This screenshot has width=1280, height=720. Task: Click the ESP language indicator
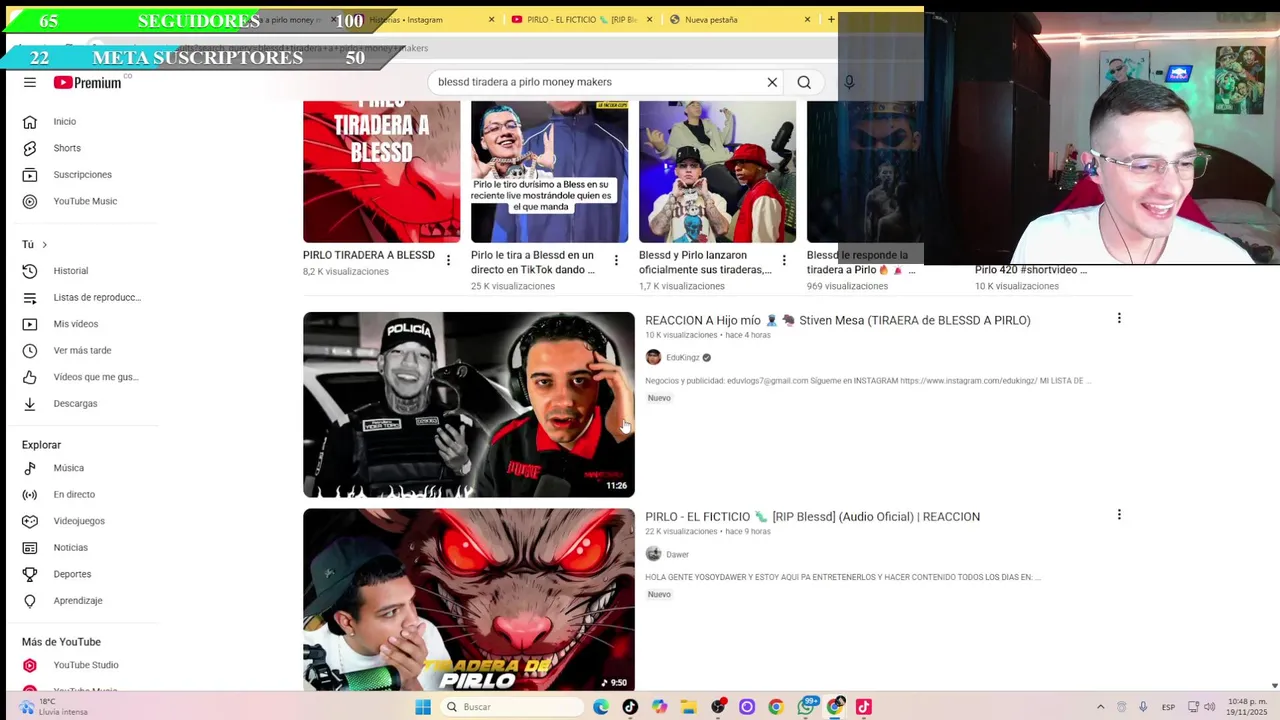pos(1168,707)
